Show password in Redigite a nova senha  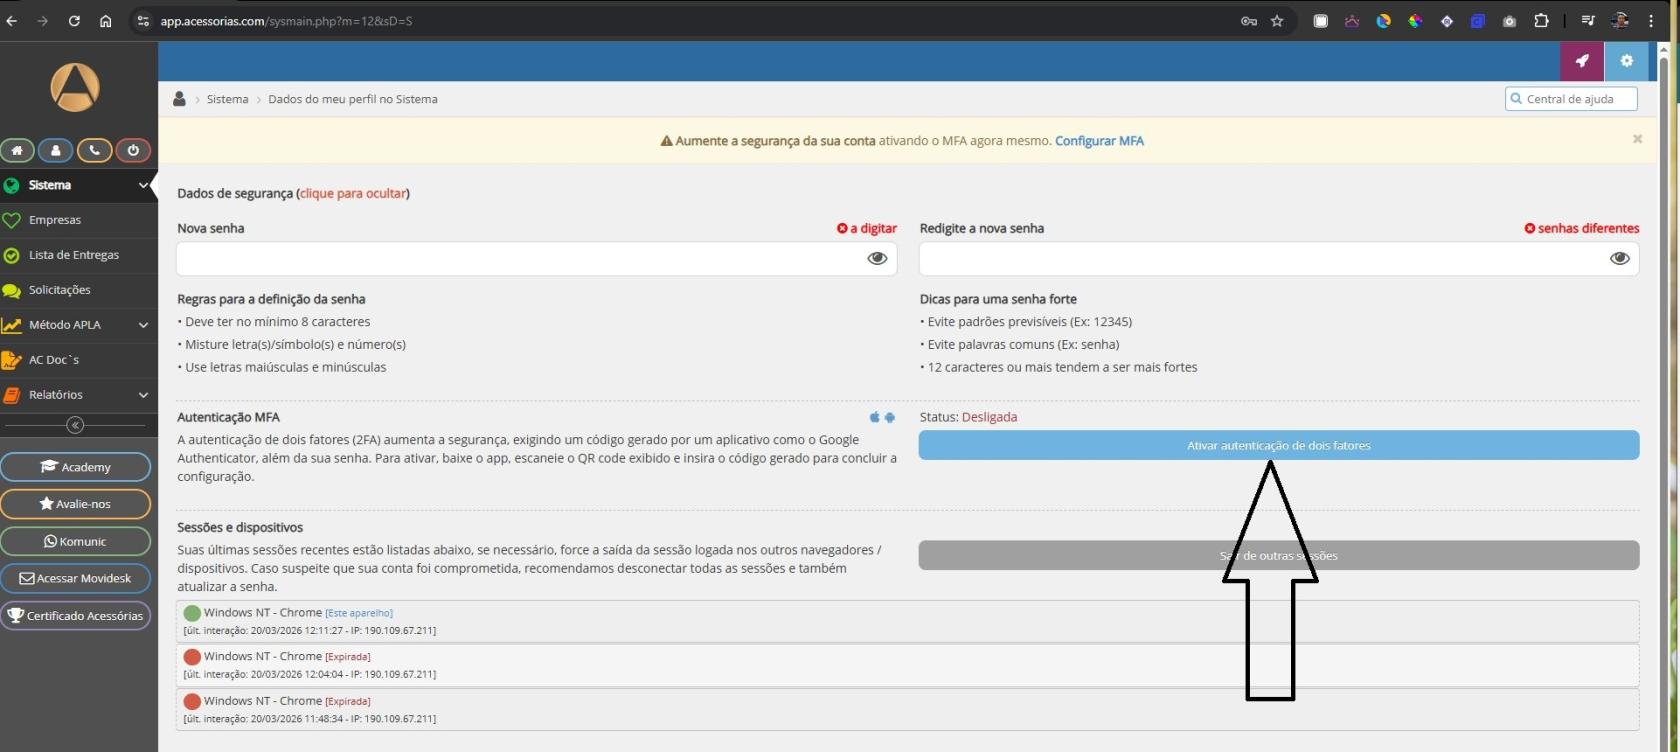(1619, 258)
